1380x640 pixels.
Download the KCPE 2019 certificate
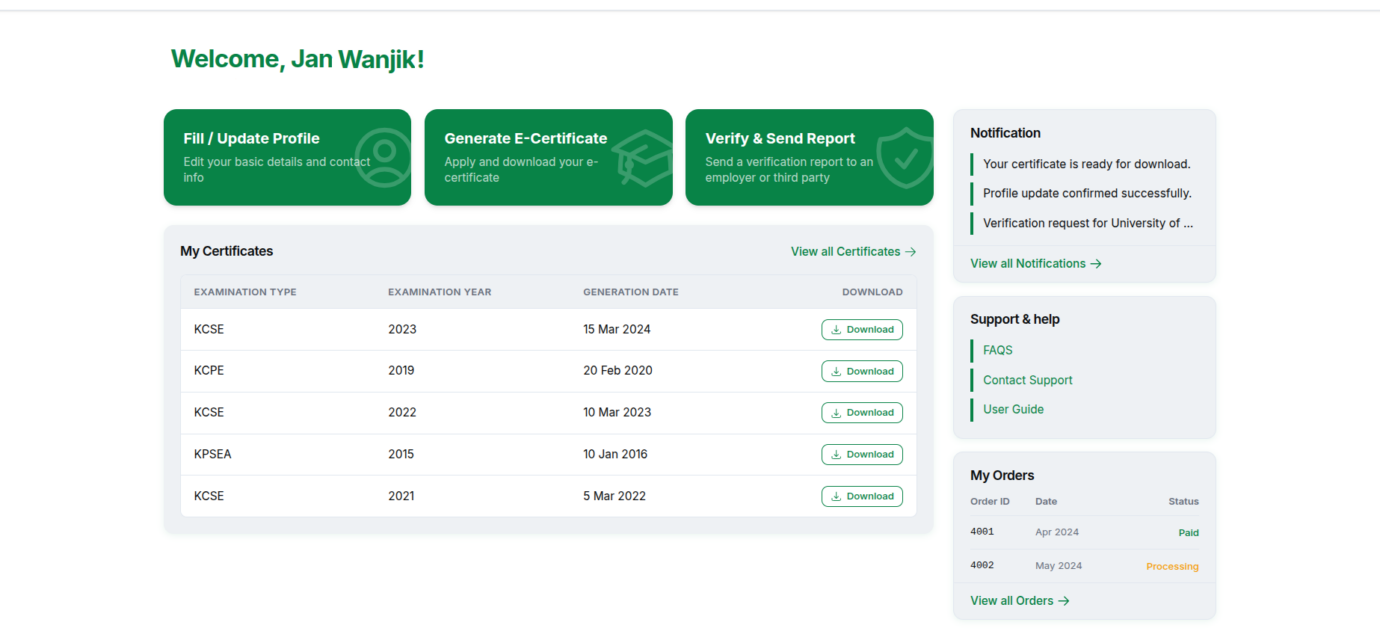click(862, 371)
